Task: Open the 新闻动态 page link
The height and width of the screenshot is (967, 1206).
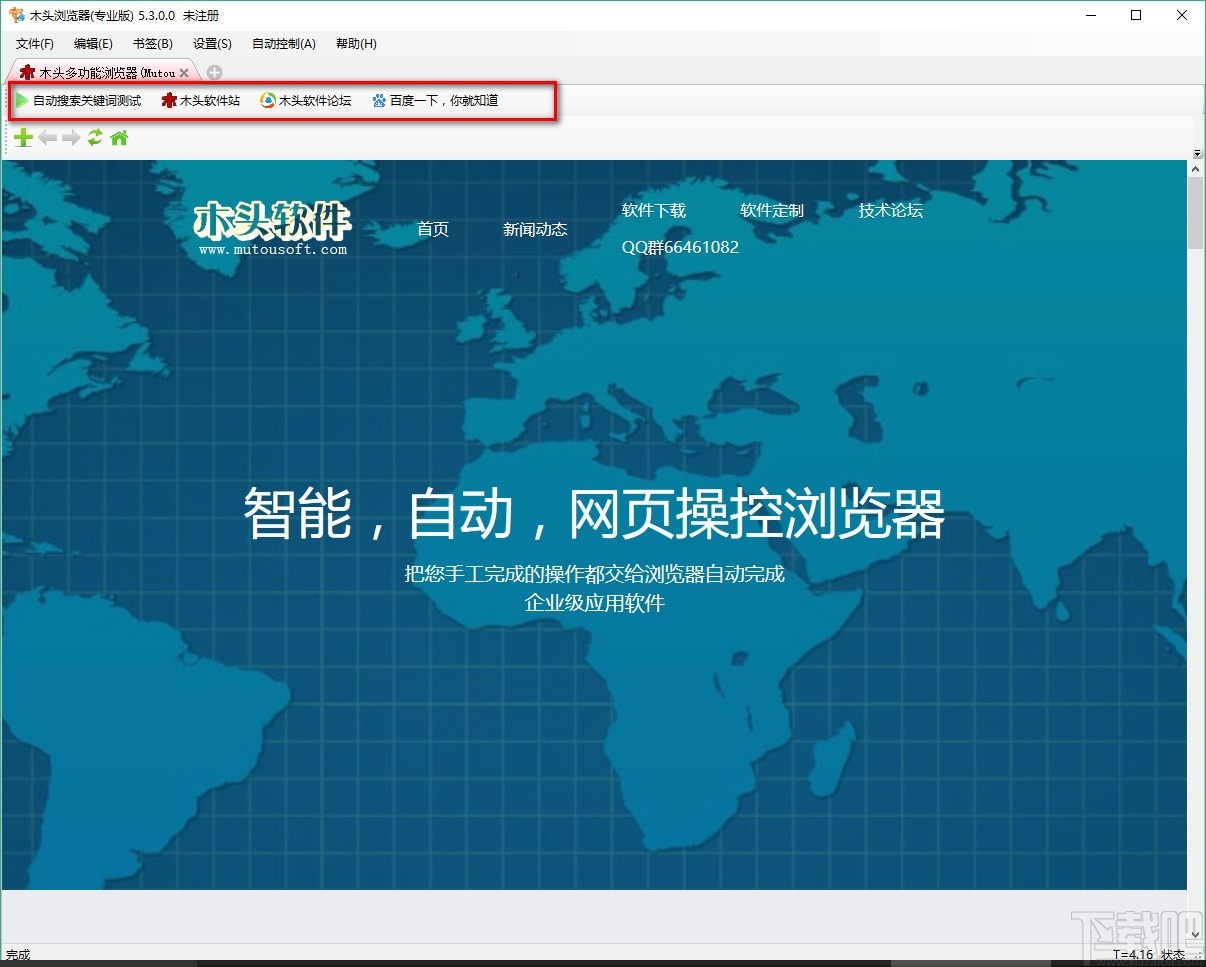Action: (x=535, y=229)
